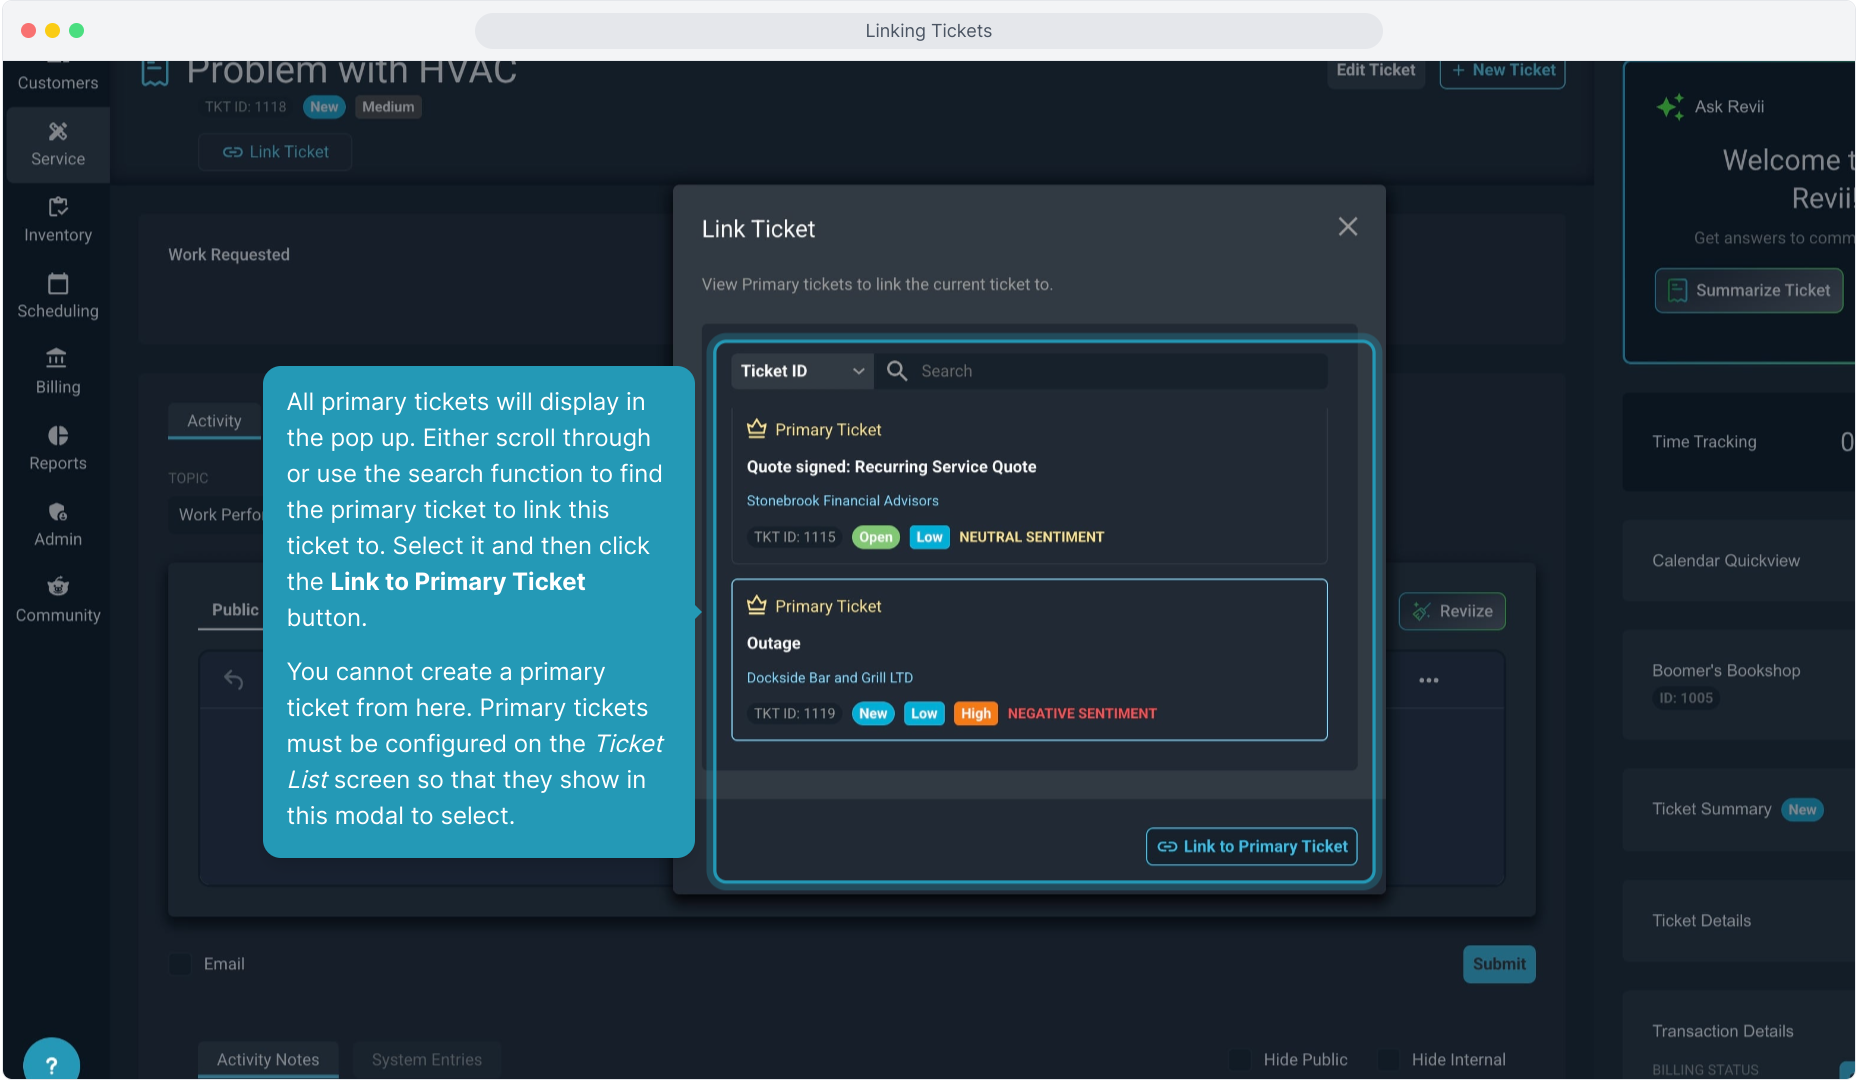Close the Link Ticket modal
The image size is (1858, 1080).
[1347, 227]
